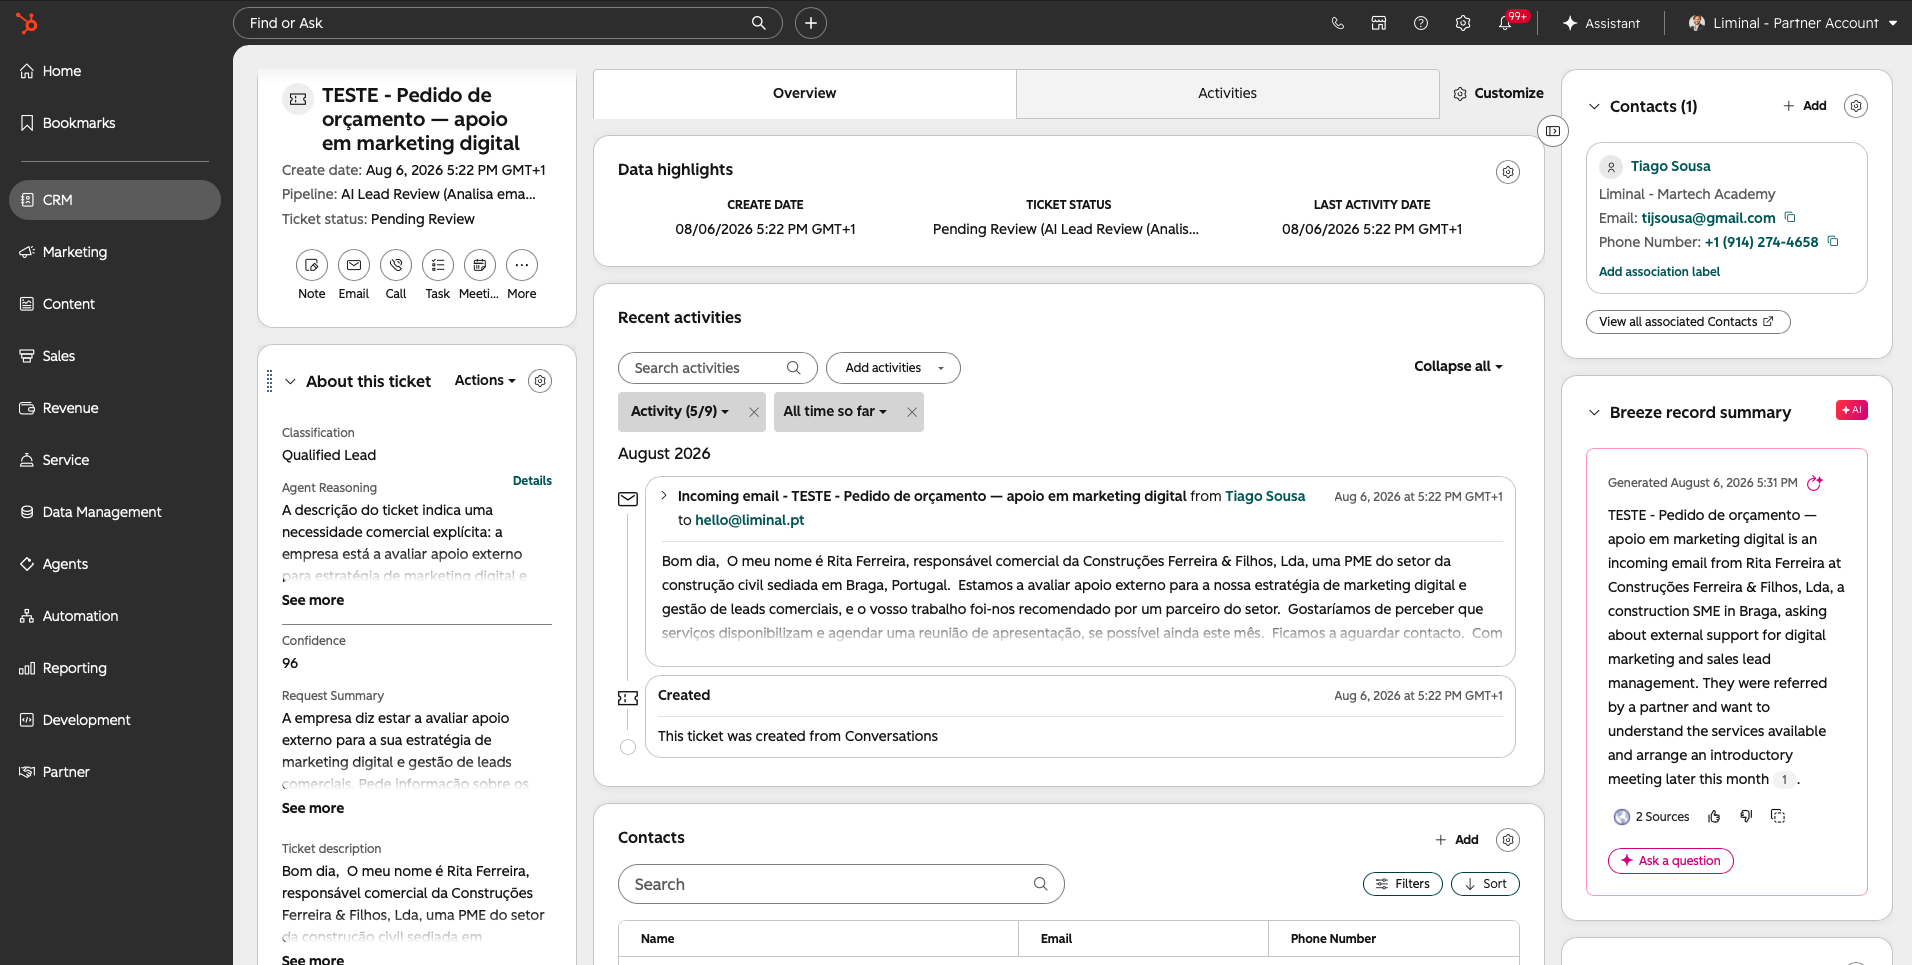Open settings gear in top navigation
This screenshot has width=1912, height=965.
click(x=1463, y=23)
